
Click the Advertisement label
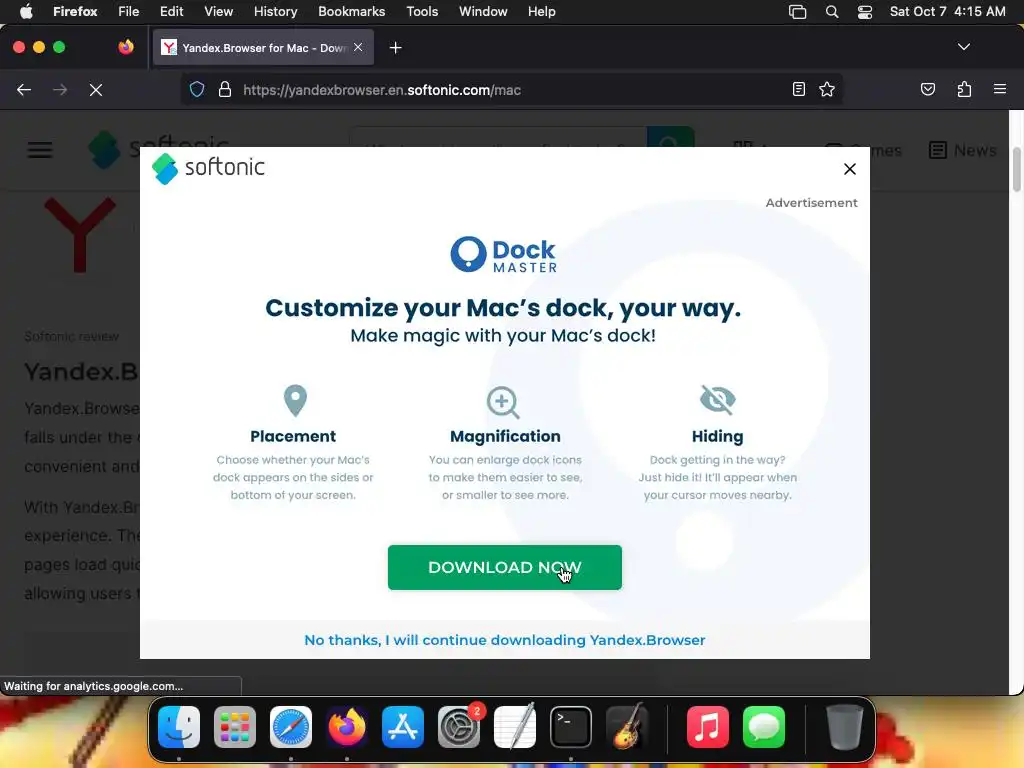point(811,202)
